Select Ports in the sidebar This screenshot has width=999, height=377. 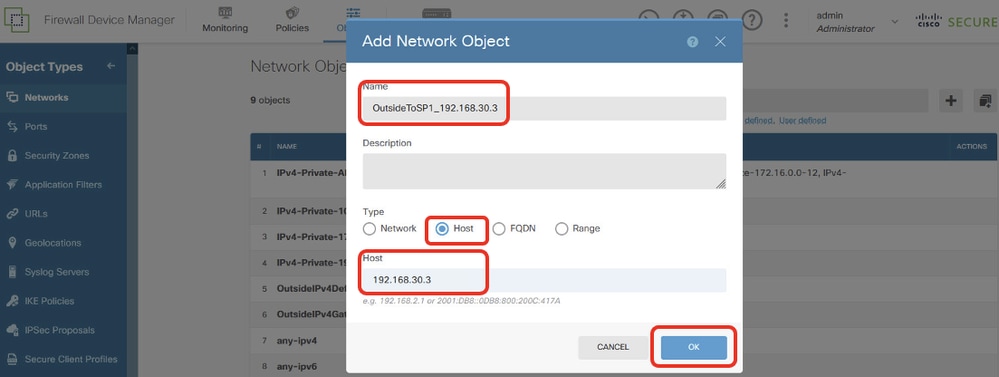[x=64, y=127]
